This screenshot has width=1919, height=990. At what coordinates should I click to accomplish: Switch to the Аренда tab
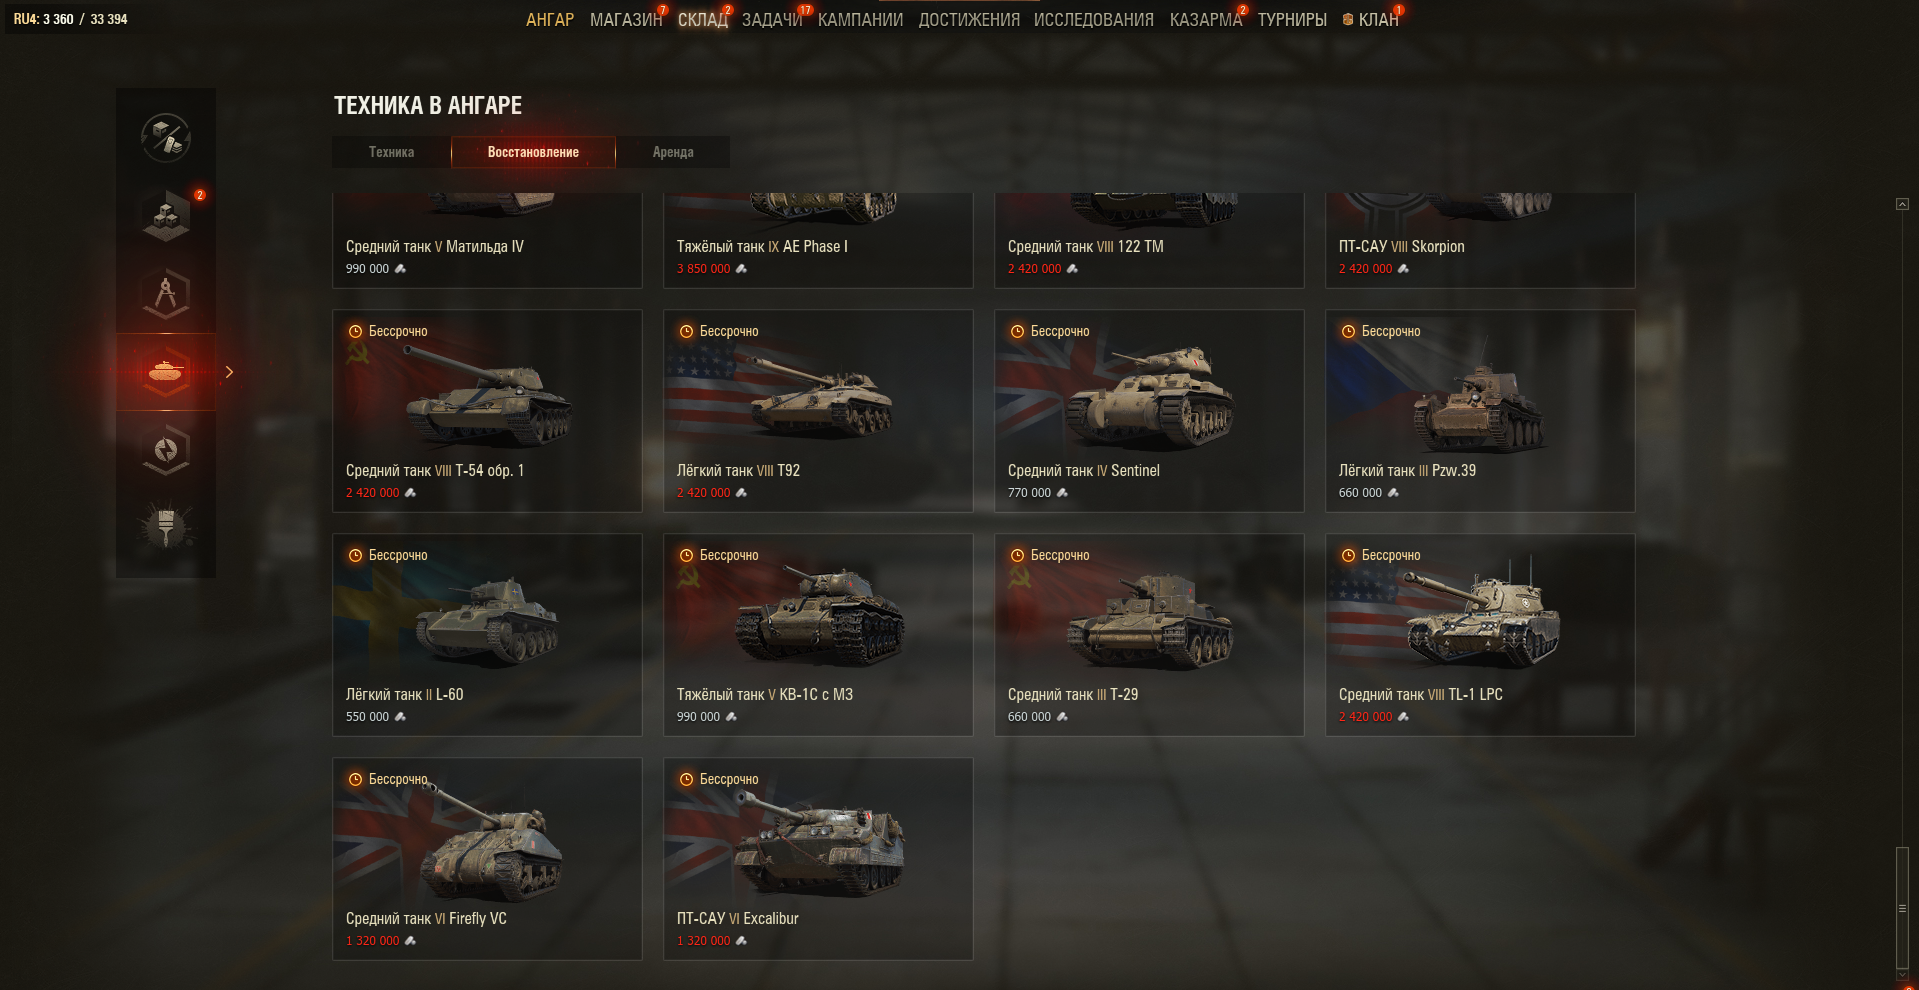coord(673,152)
